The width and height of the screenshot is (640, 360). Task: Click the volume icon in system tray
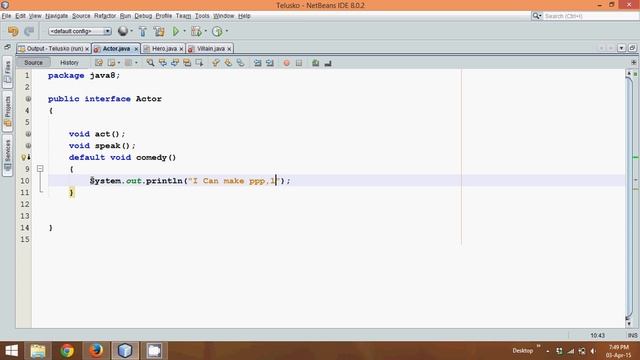(x=593, y=351)
